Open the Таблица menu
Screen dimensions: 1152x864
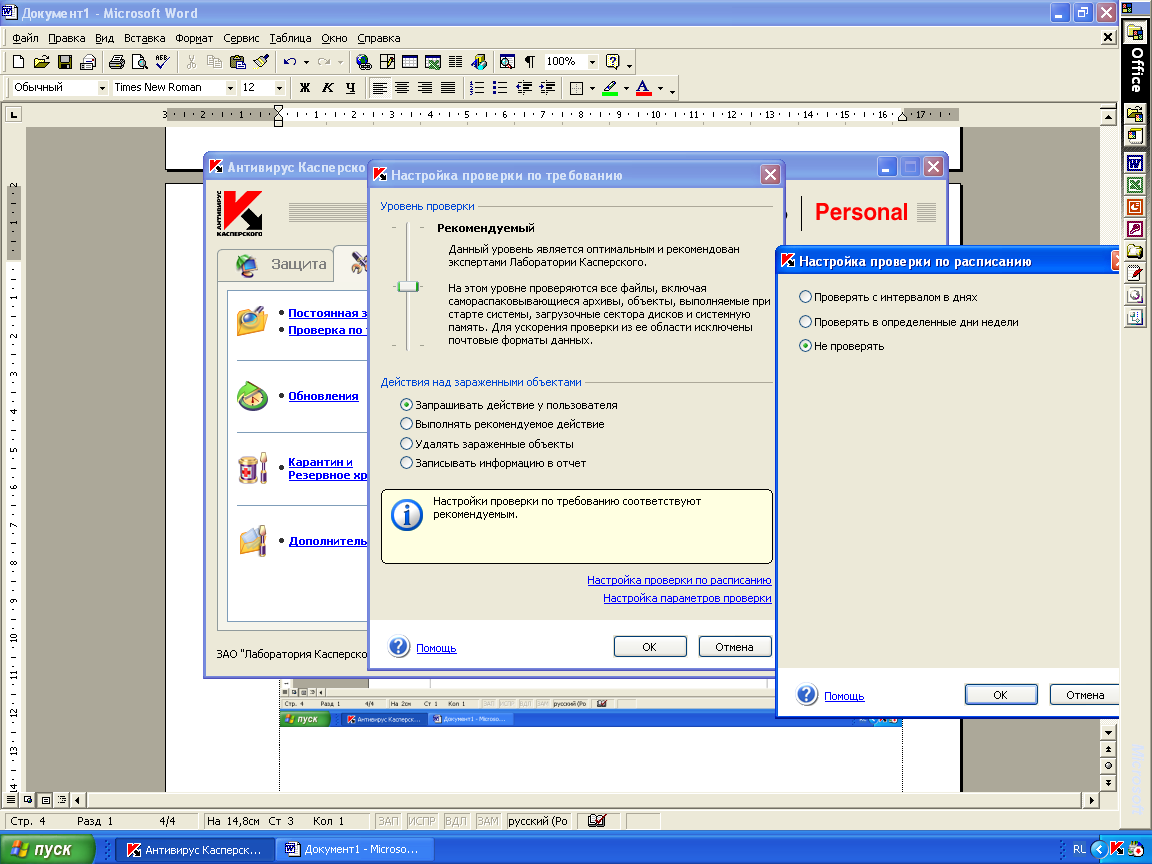pos(290,38)
